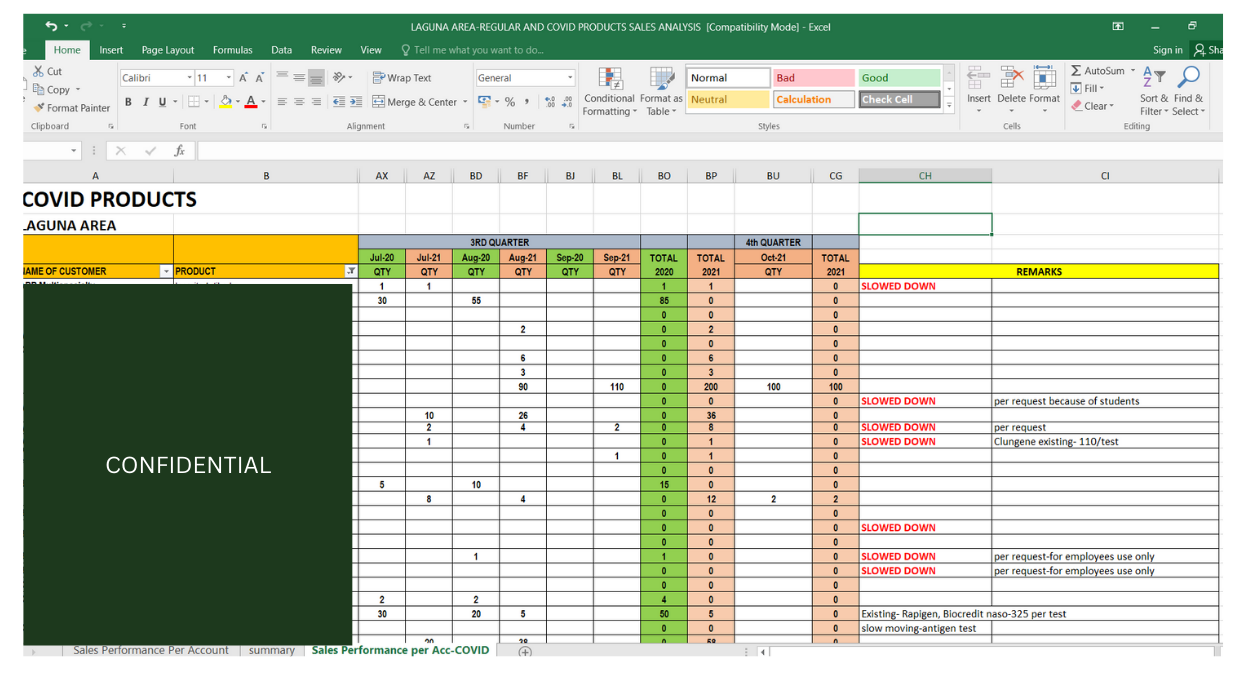This screenshot has height=675, width=1237.
Task: Open Format as Table gallery
Action: coord(661,92)
